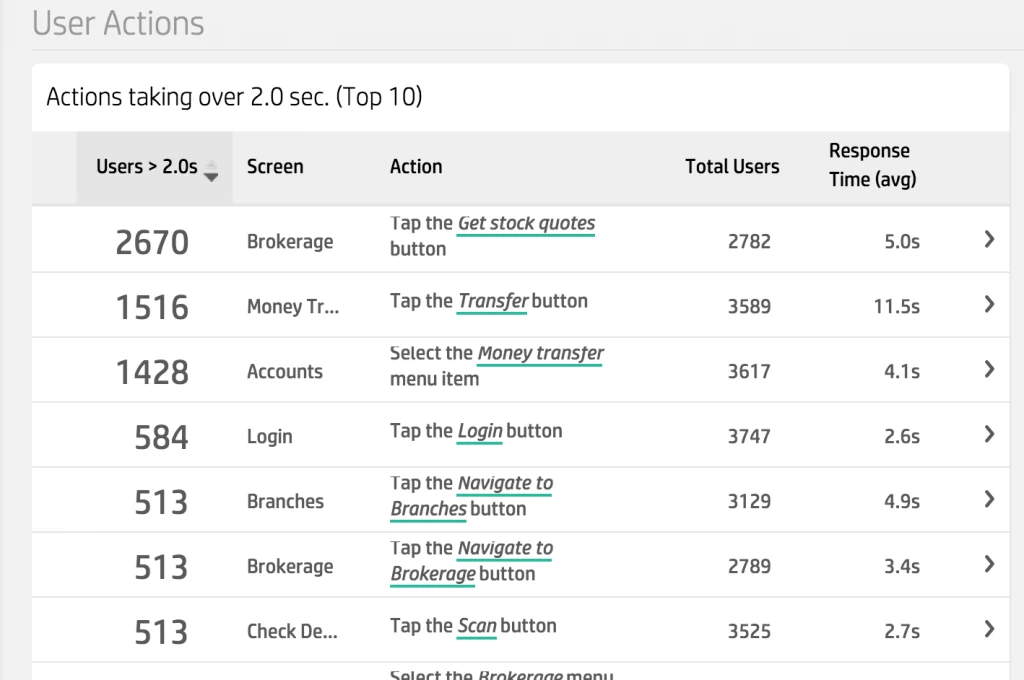Click the User Actions section heading

pos(118,24)
